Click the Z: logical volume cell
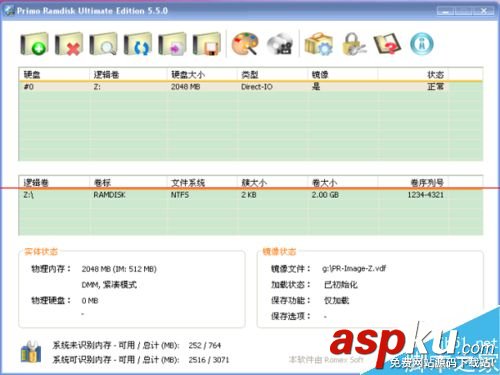500x375 pixels. coord(97,87)
